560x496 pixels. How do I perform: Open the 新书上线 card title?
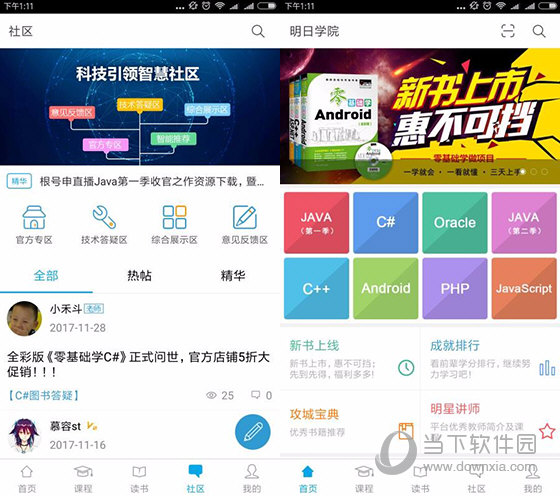tap(314, 345)
